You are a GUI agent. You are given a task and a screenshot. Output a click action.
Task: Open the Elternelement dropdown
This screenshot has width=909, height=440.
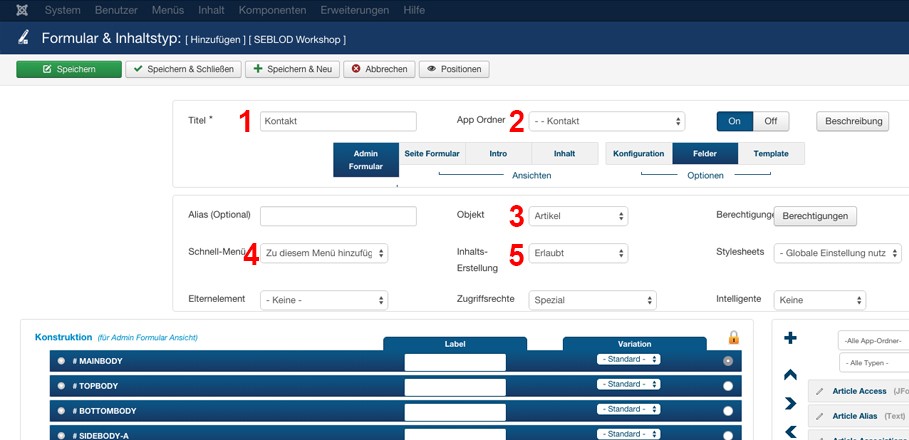click(323, 300)
